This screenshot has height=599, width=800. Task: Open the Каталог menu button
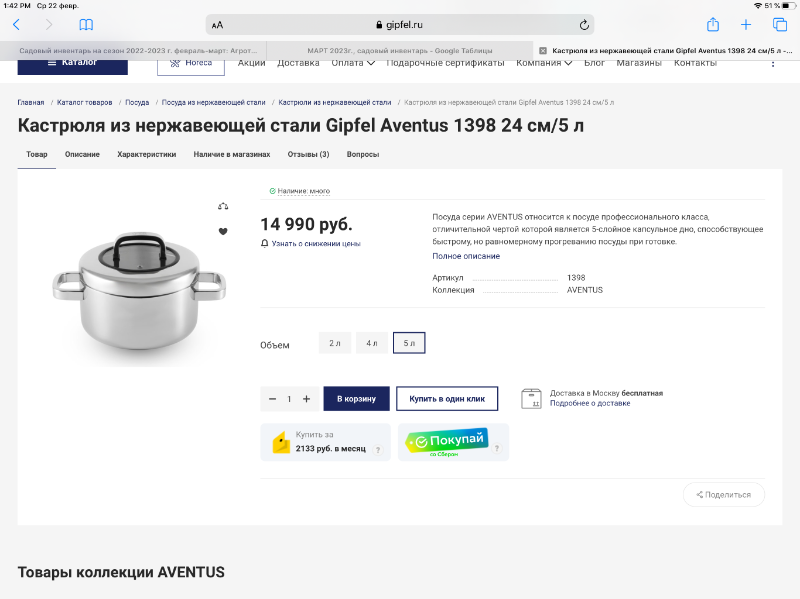[72, 66]
